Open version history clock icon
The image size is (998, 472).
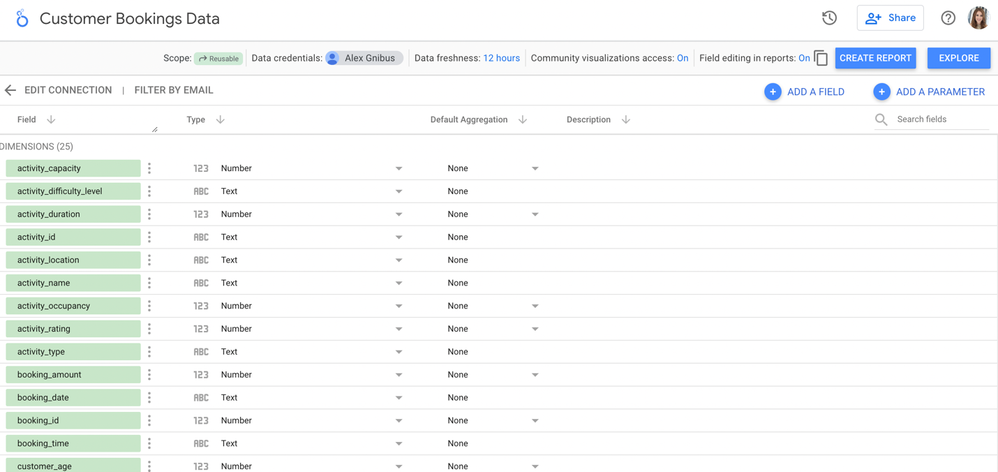pyautogui.click(x=829, y=18)
